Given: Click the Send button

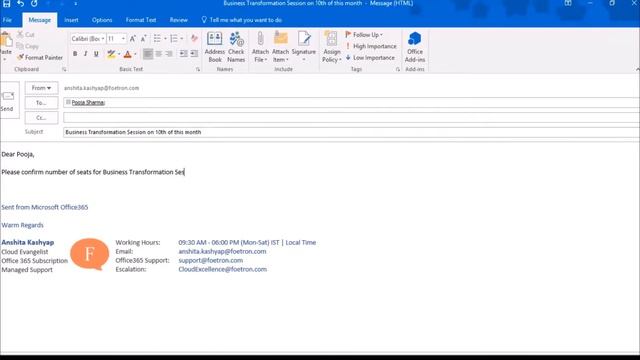Looking at the screenshot, I should 7,100.
